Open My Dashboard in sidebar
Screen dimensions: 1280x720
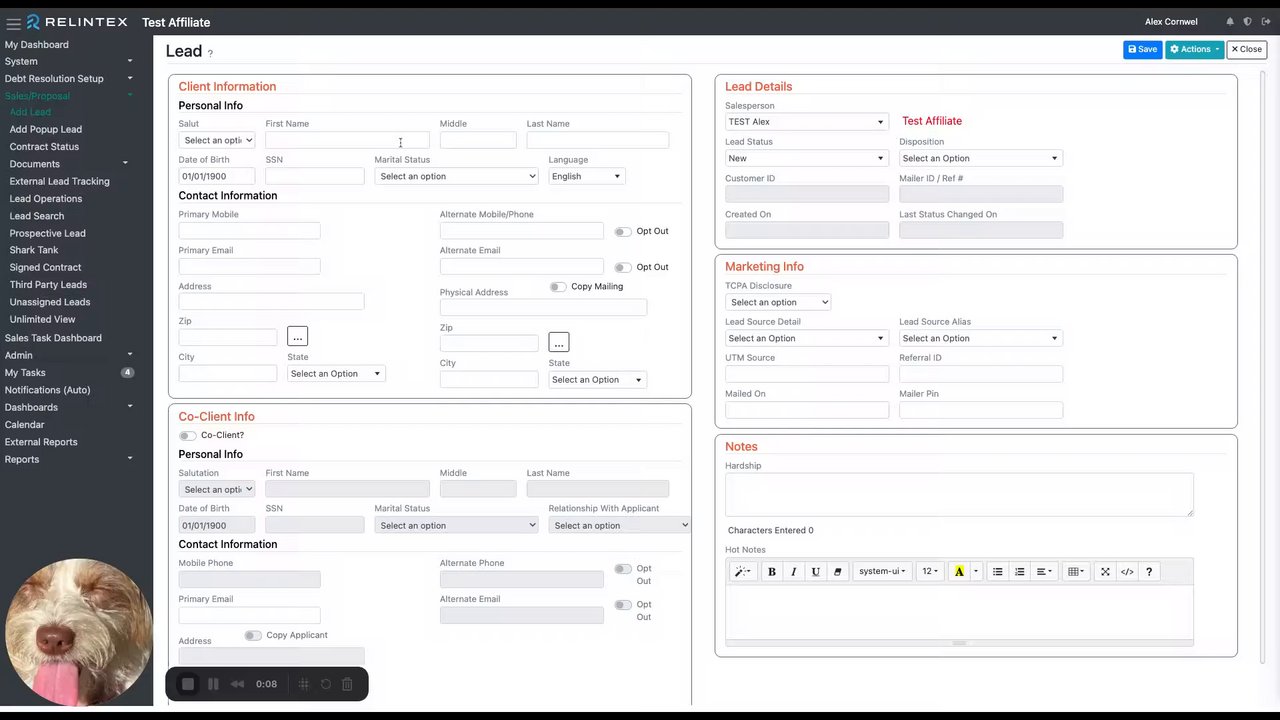(37, 45)
